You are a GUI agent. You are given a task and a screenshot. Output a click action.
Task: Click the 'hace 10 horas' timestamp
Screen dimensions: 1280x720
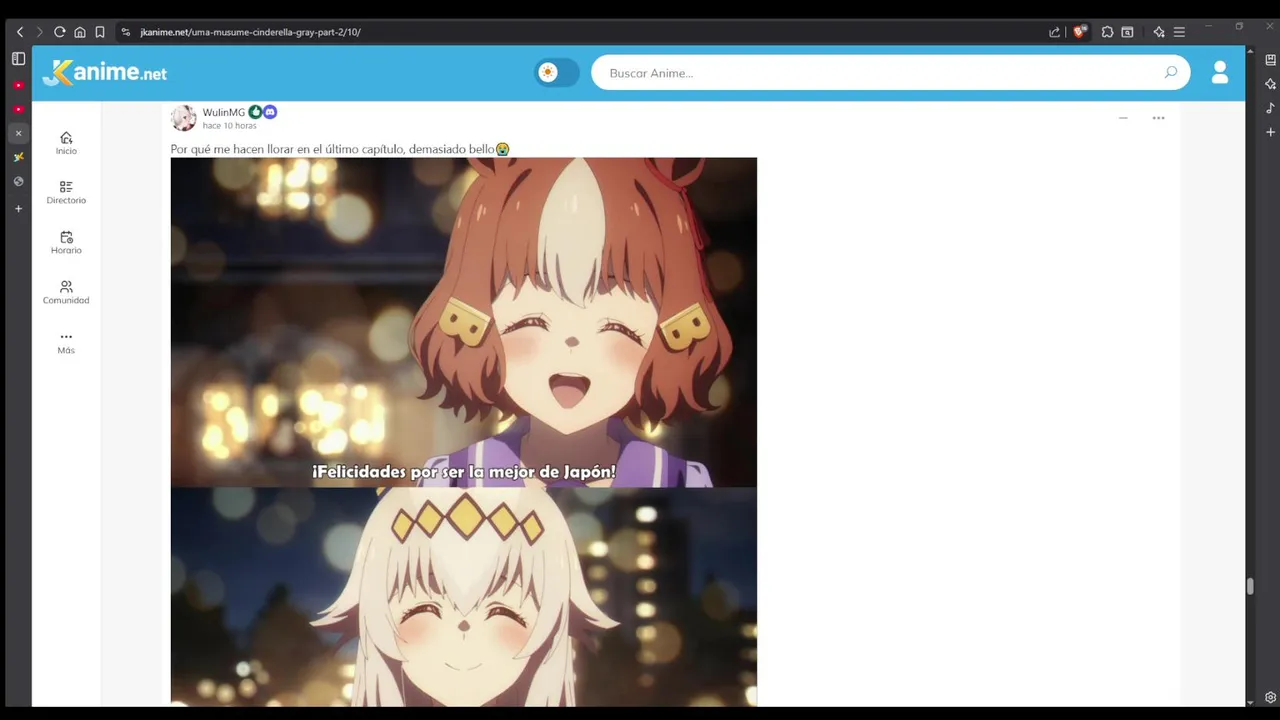[x=230, y=126]
